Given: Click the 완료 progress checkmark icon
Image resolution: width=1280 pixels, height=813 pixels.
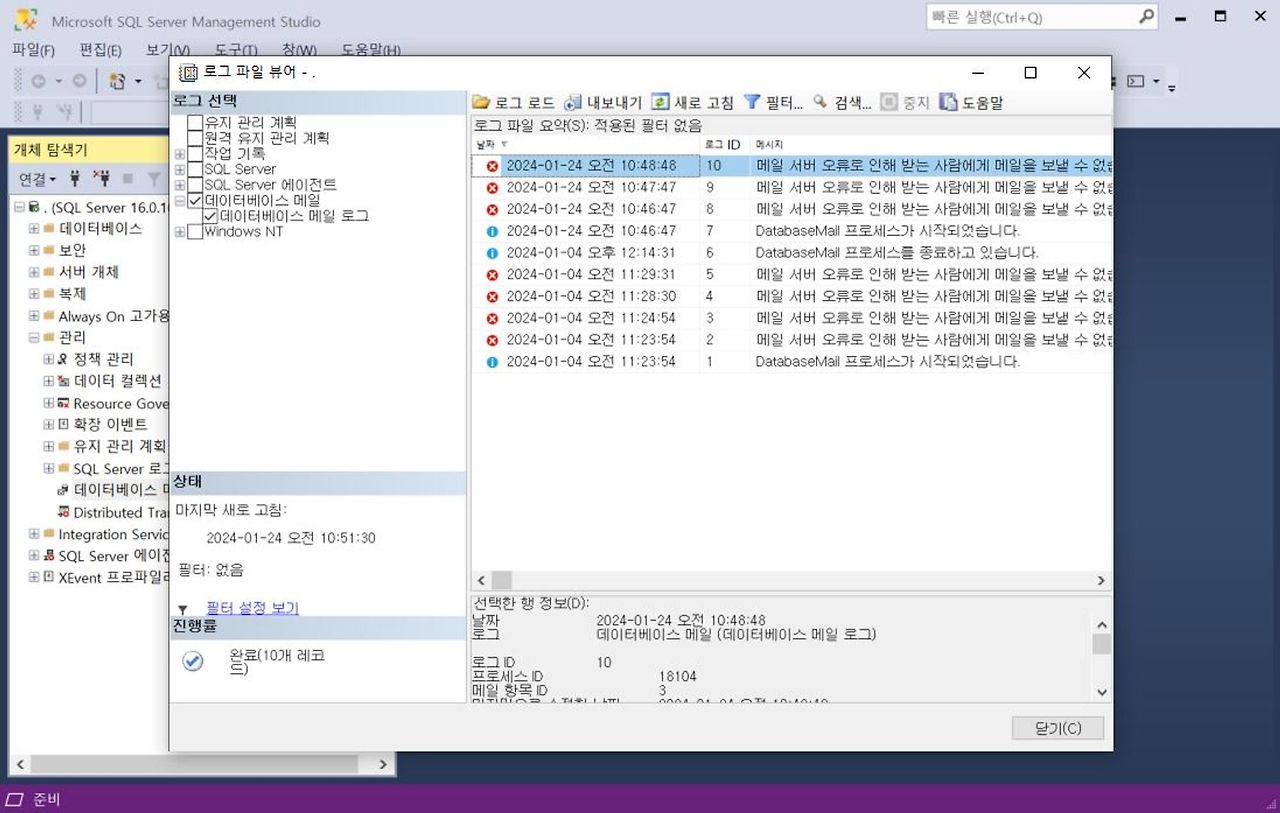Looking at the screenshot, I should click(193, 661).
